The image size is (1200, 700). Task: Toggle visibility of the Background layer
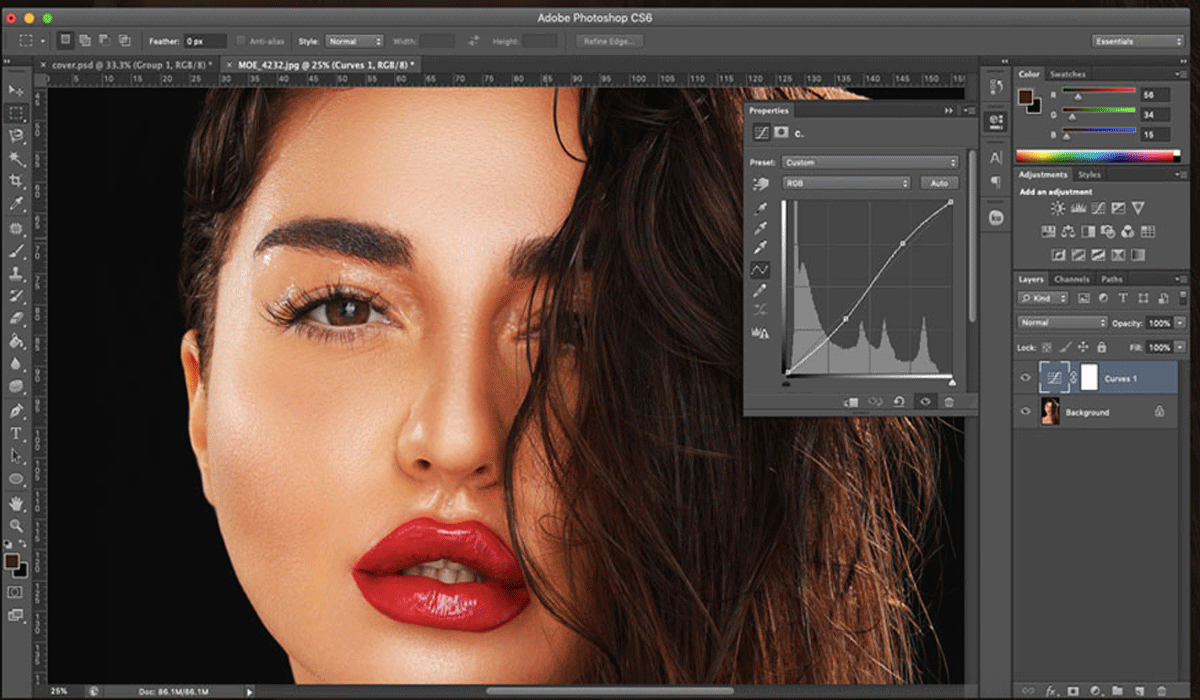[x=1023, y=411]
